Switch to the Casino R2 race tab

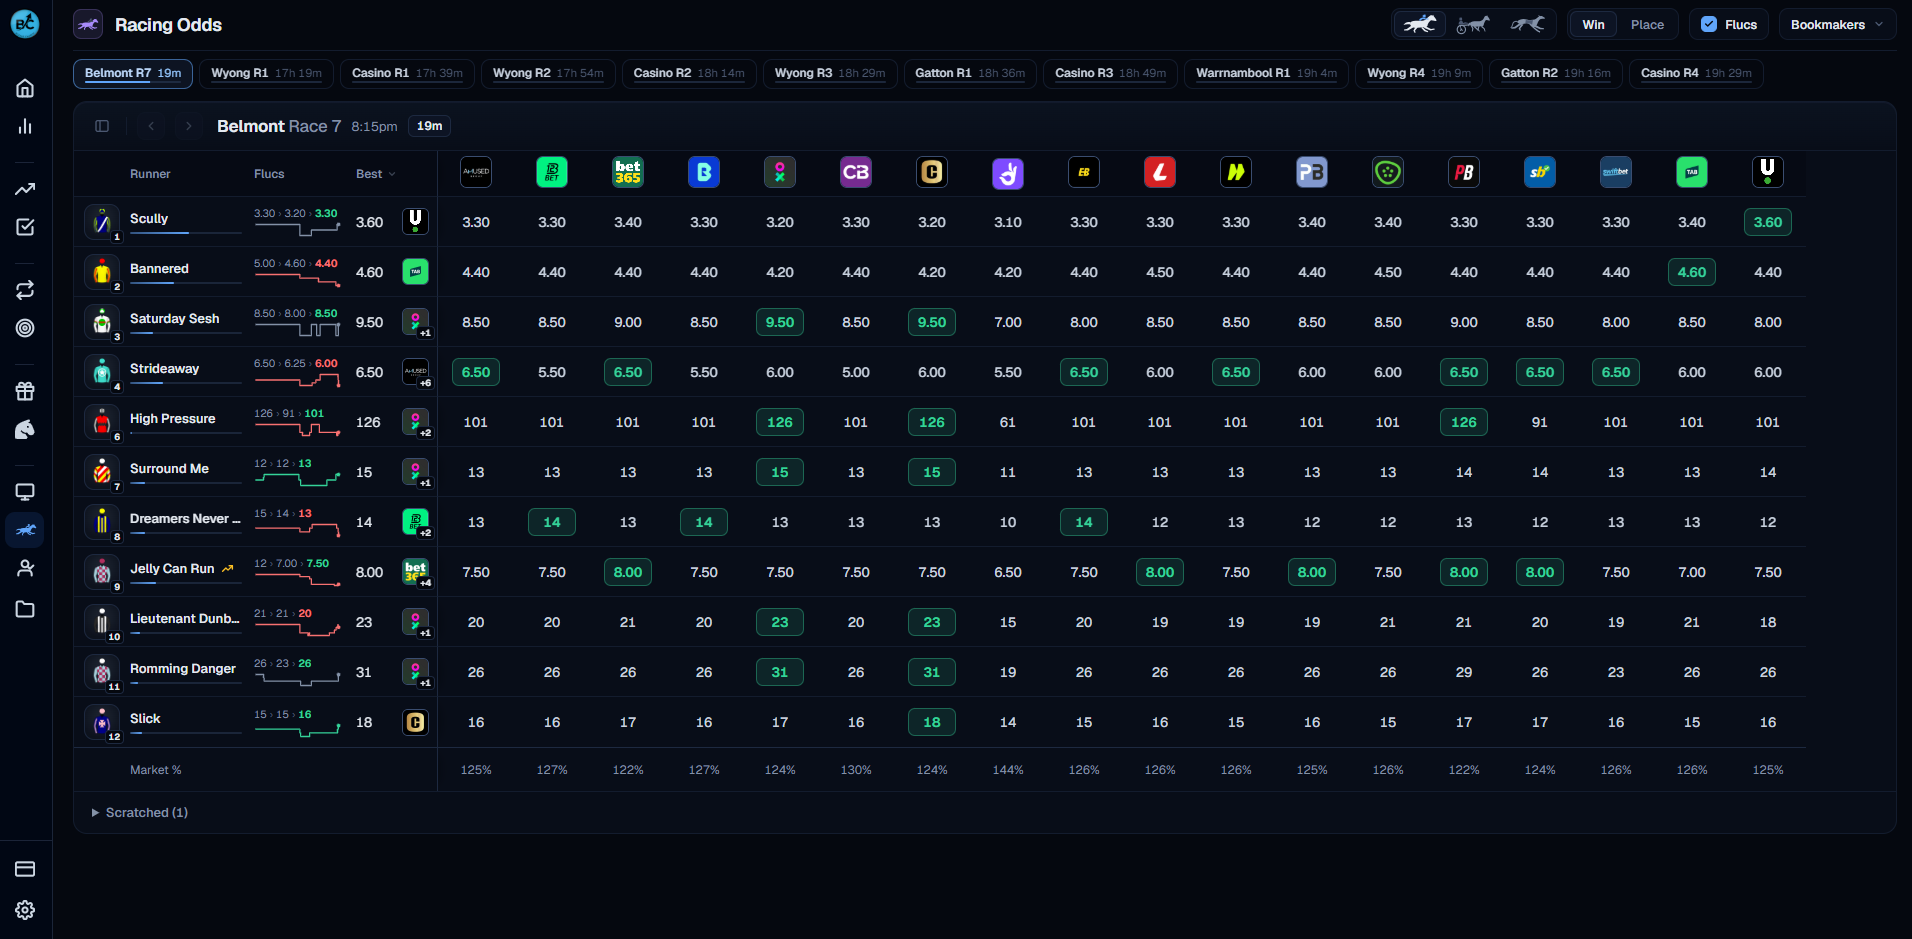click(x=688, y=73)
